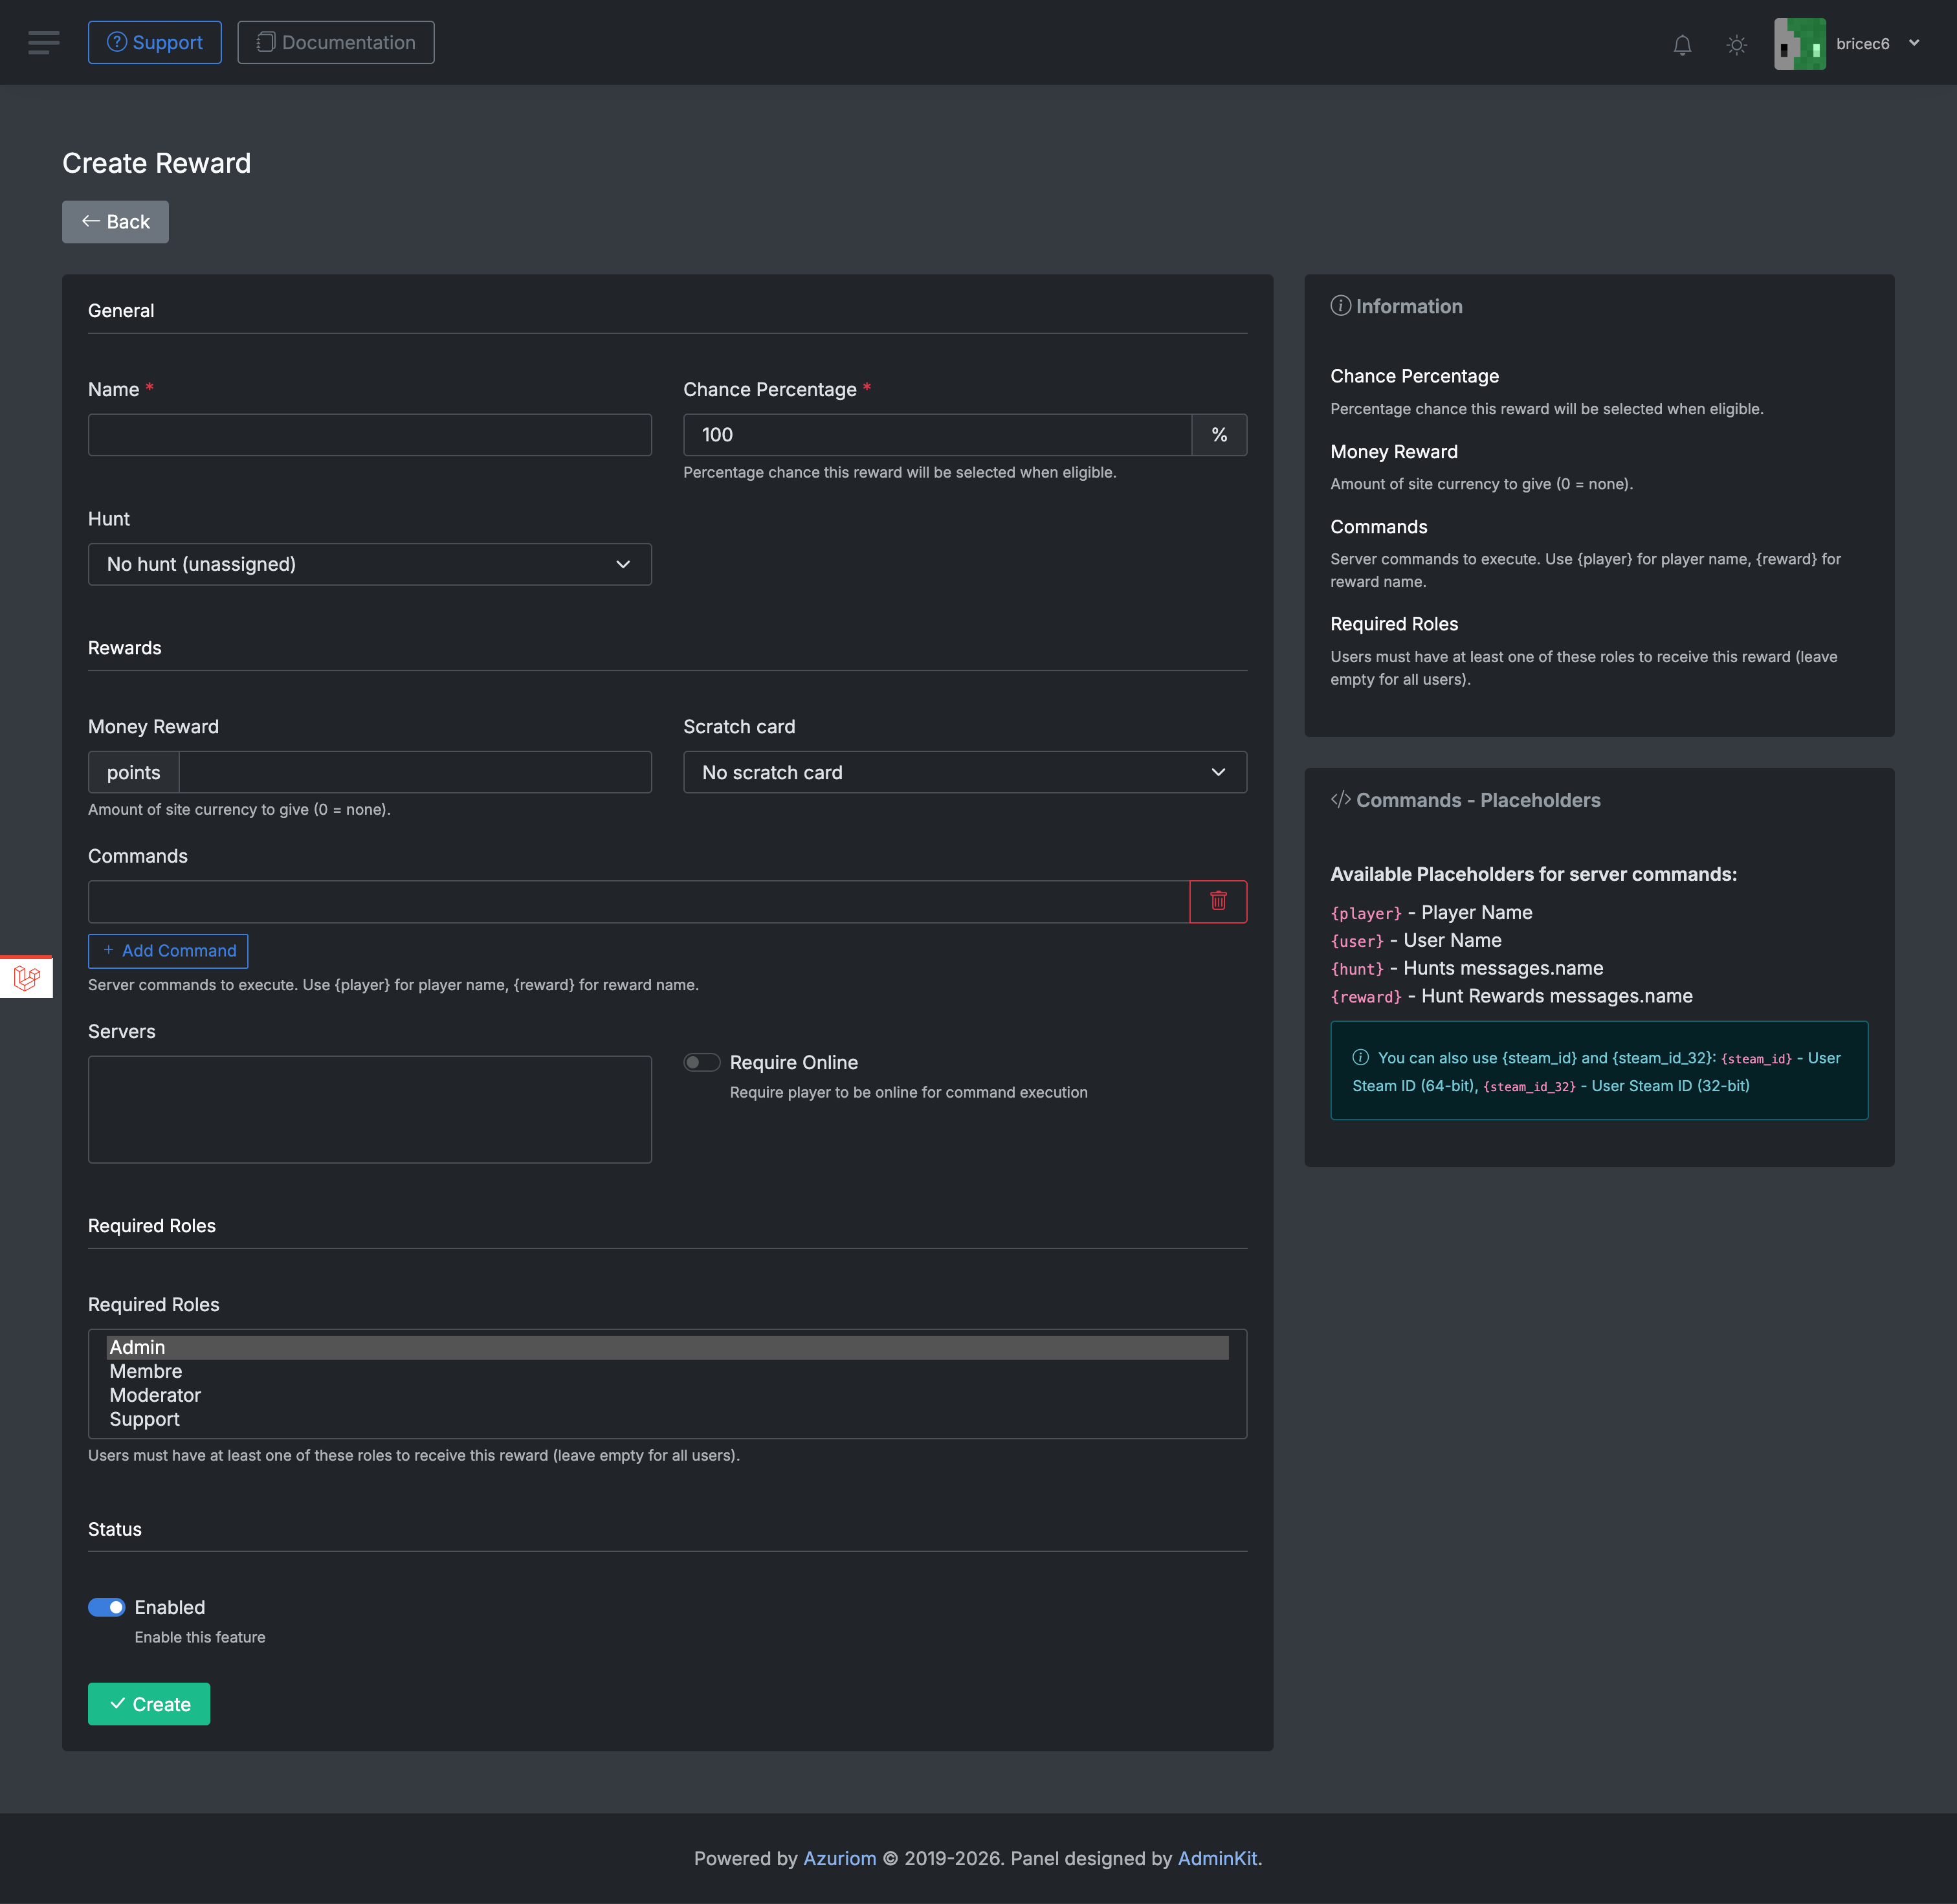Viewport: 1957px width, 1904px height.
Task: Click the bricec6 user avatar
Action: tap(1799, 44)
